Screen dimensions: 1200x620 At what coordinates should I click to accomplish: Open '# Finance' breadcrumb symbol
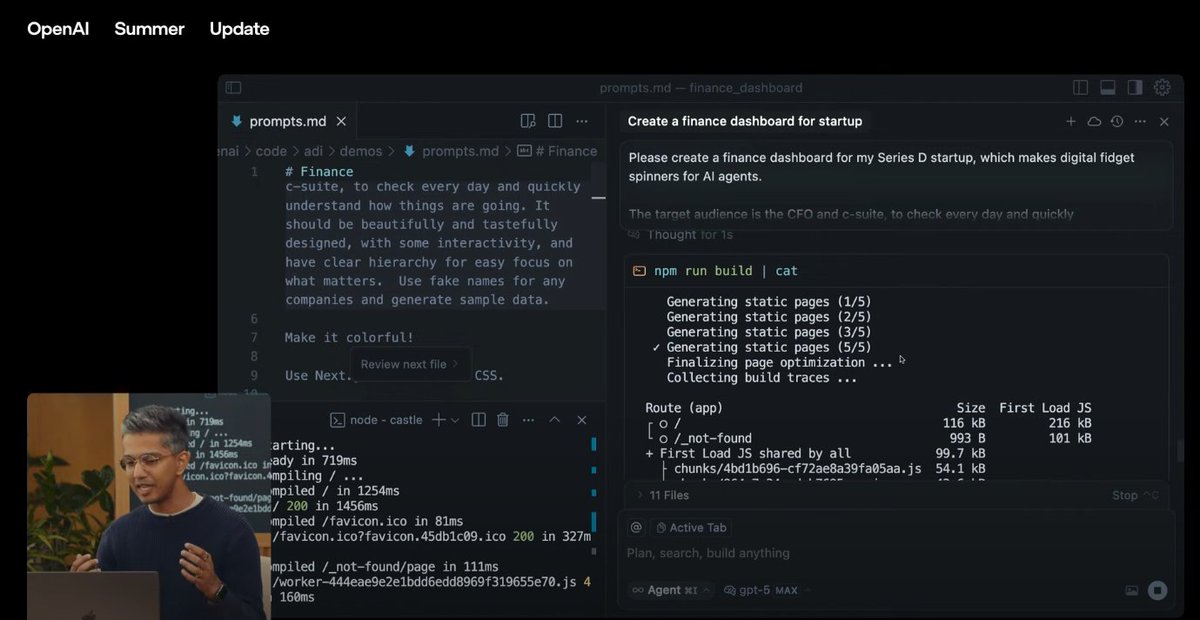point(558,151)
